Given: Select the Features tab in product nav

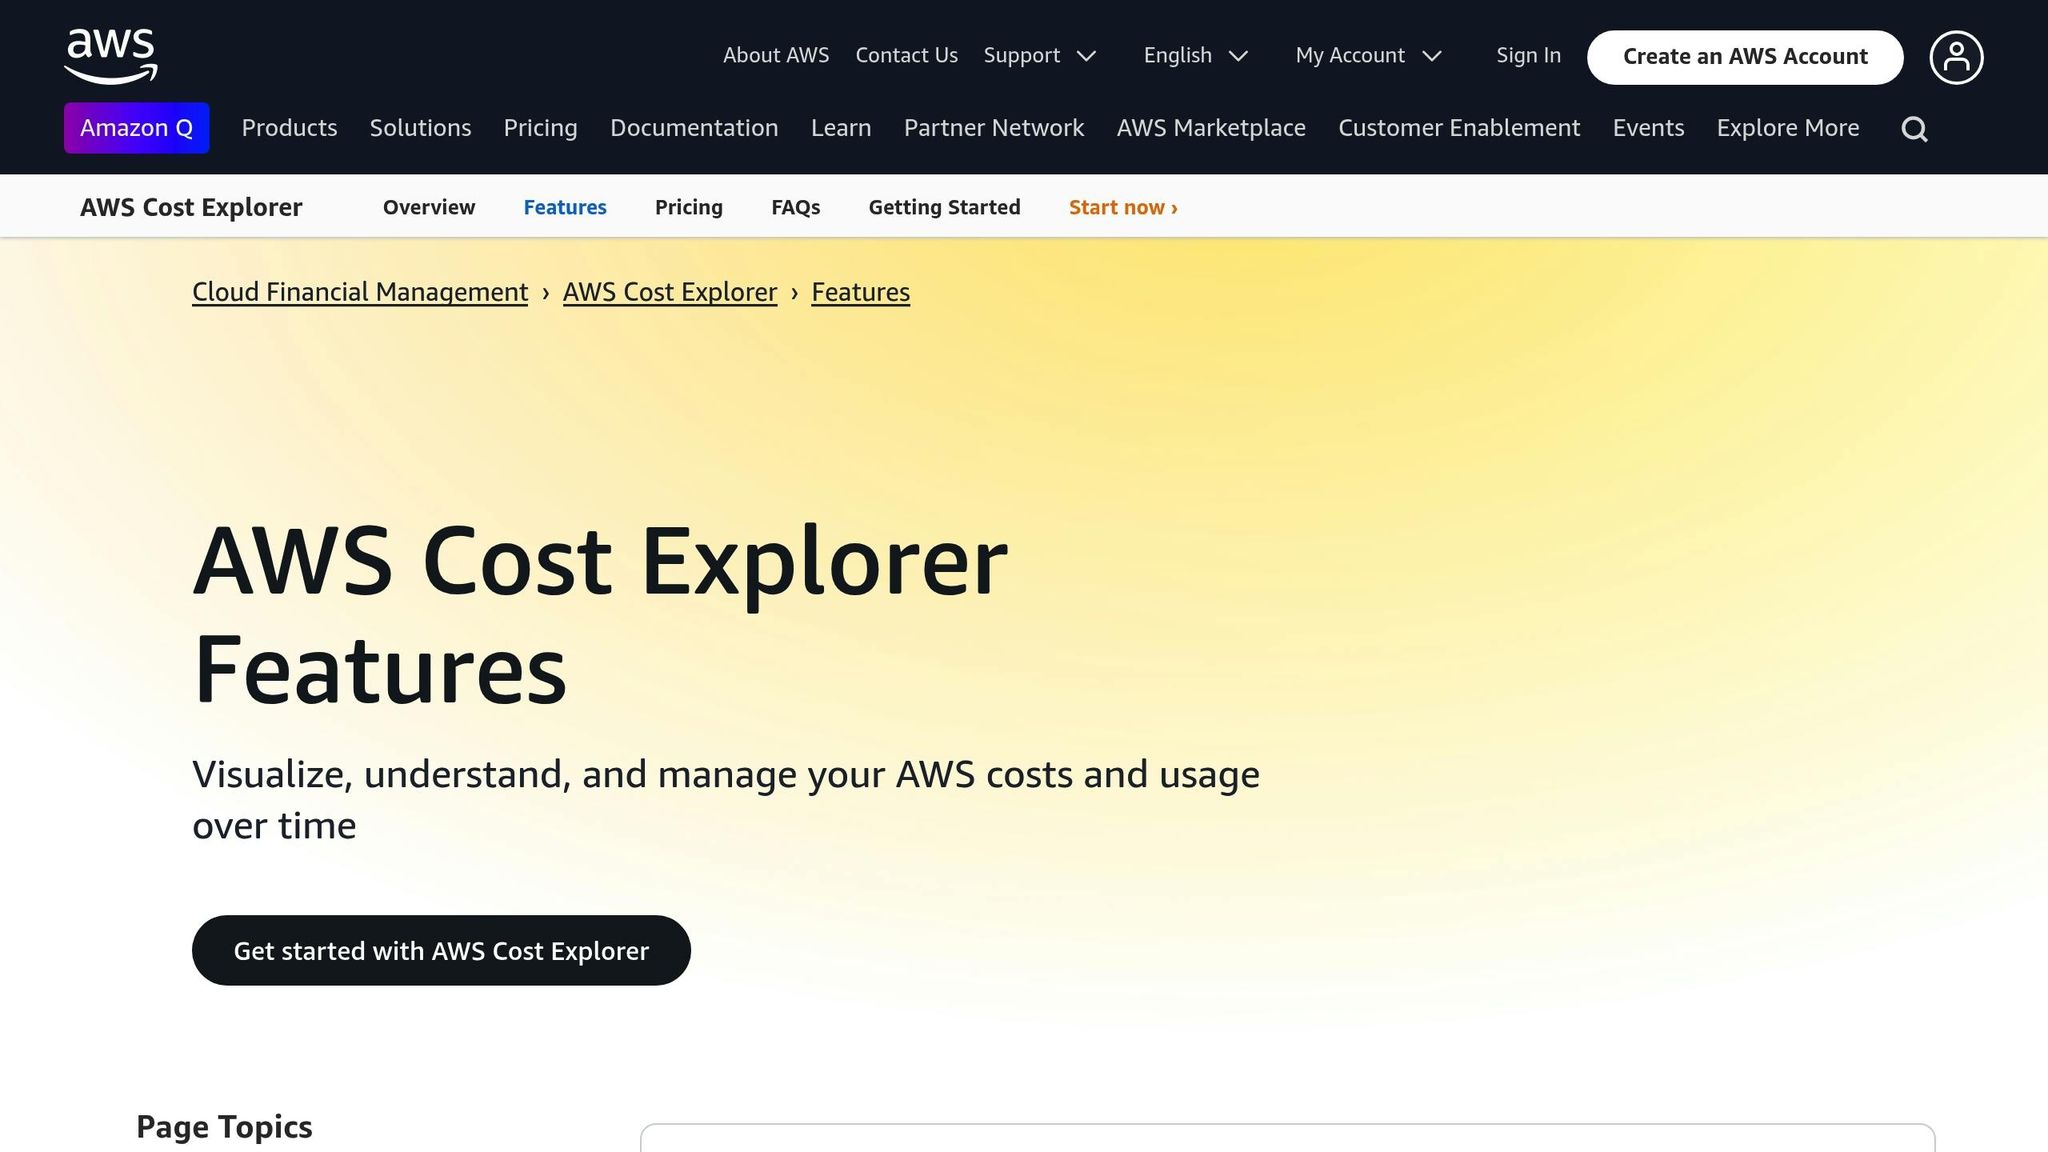Looking at the screenshot, I should tap(565, 207).
